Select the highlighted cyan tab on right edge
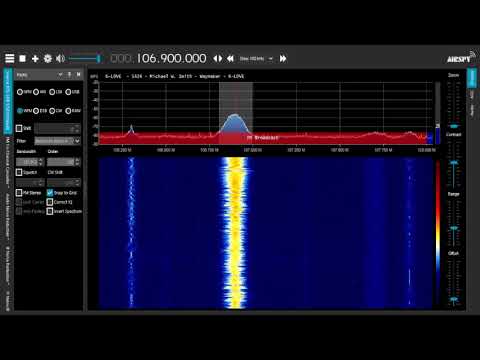Screen dimensions: 480x360 (x=472, y=77)
